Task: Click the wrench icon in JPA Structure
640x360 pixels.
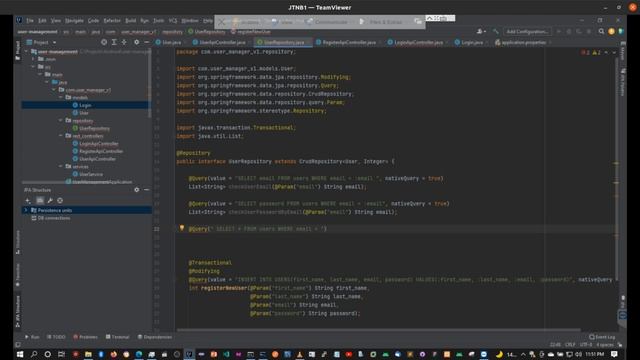Action: coord(50,200)
